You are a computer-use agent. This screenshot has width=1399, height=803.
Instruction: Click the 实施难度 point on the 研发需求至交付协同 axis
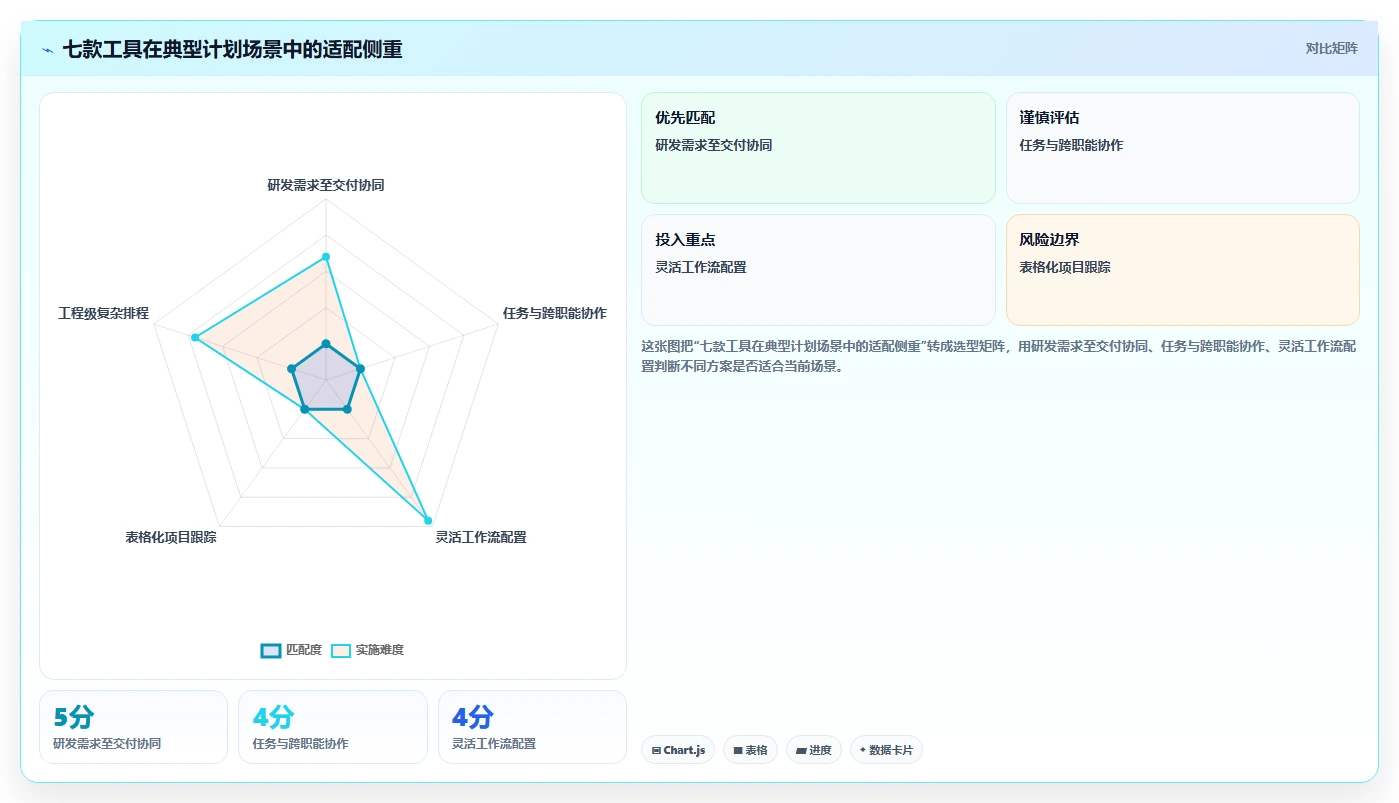click(326, 257)
